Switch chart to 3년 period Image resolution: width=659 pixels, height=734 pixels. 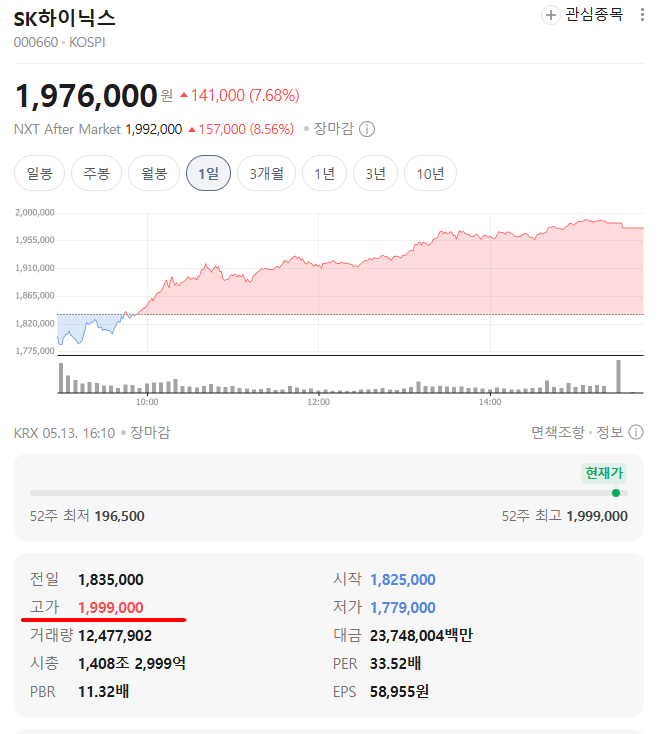pos(375,174)
